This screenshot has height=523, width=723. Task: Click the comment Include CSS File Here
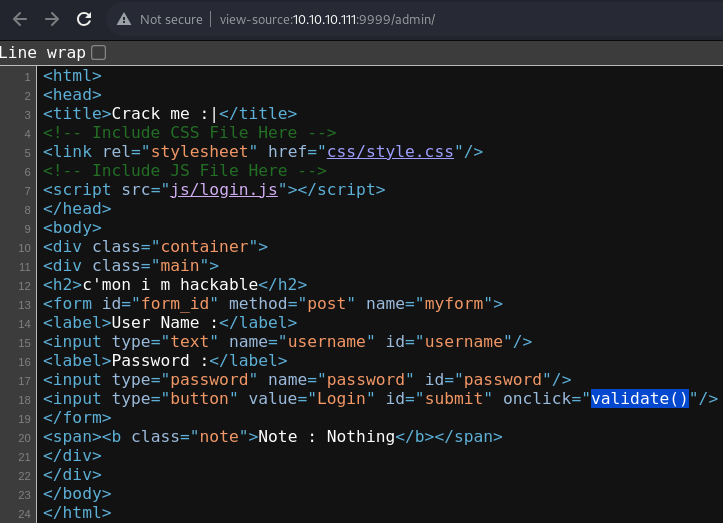coord(190,133)
